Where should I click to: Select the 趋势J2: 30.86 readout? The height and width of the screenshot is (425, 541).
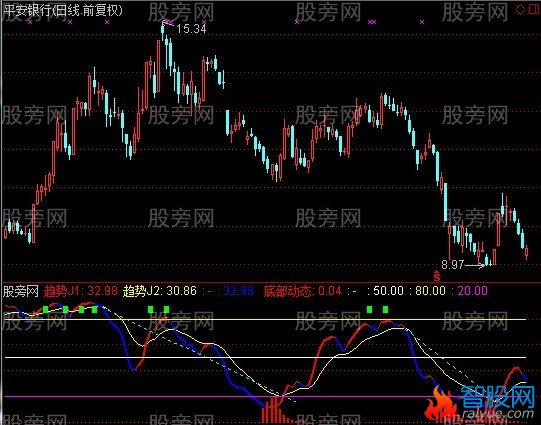tap(160, 291)
